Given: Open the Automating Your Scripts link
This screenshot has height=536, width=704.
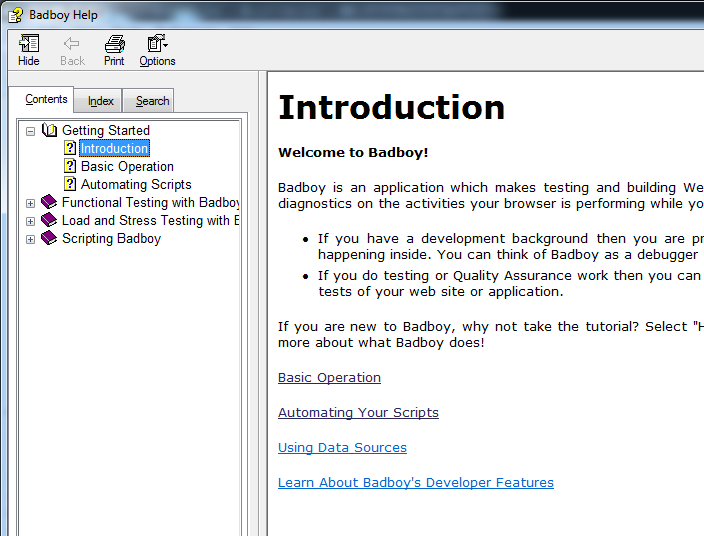Looking at the screenshot, I should (358, 413).
